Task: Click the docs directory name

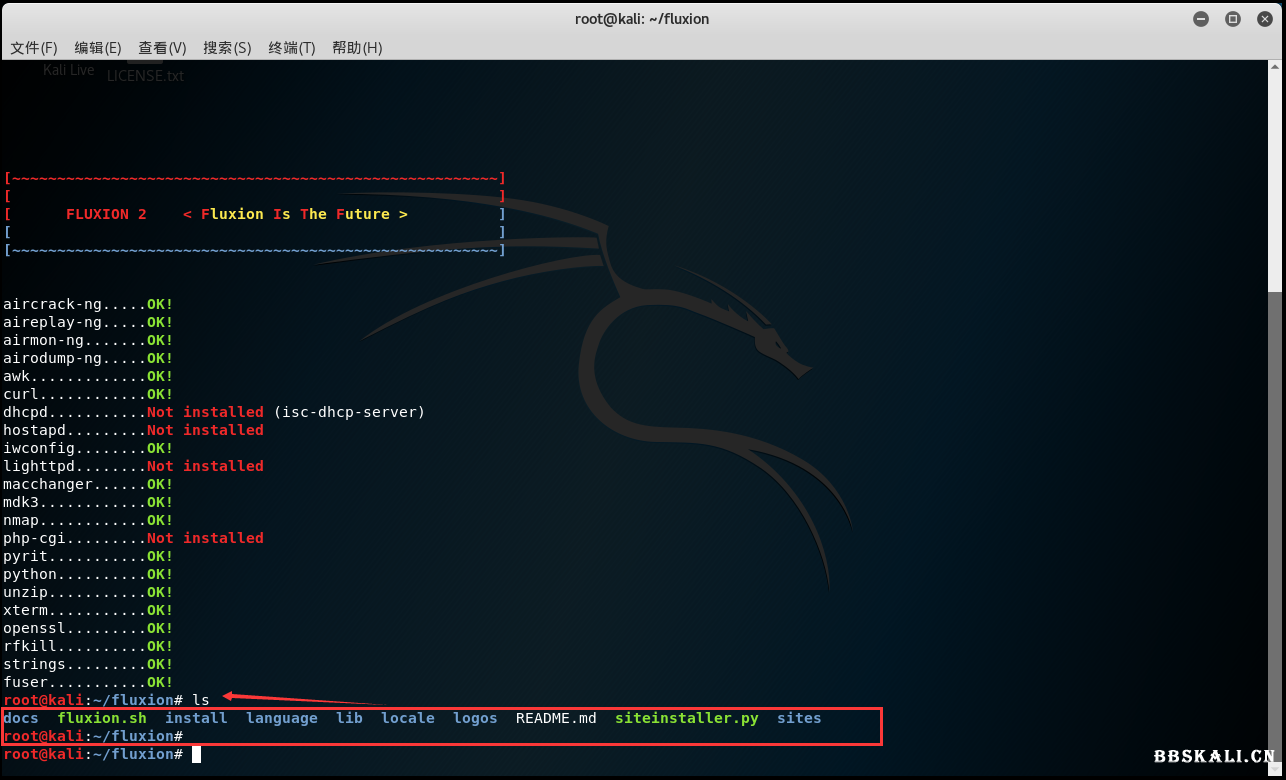Action: 21,718
